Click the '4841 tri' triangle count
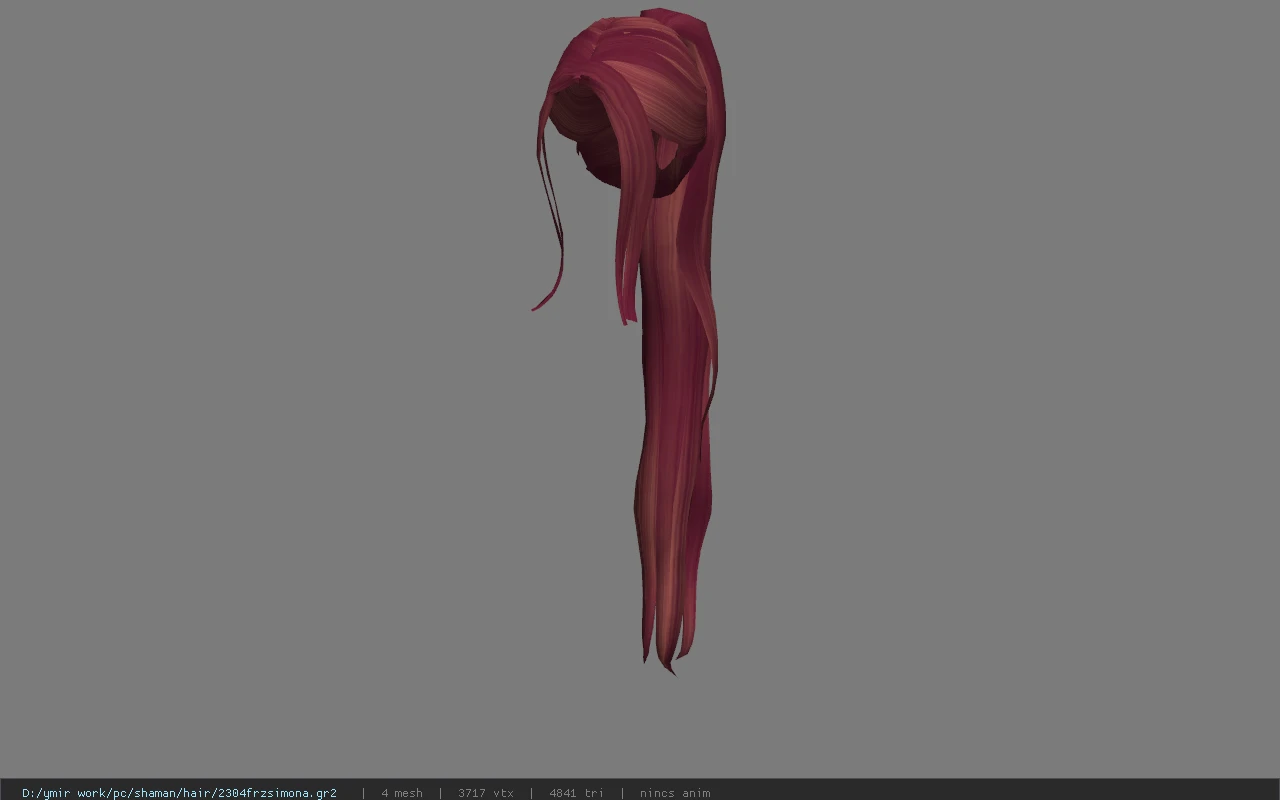 (576, 793)
